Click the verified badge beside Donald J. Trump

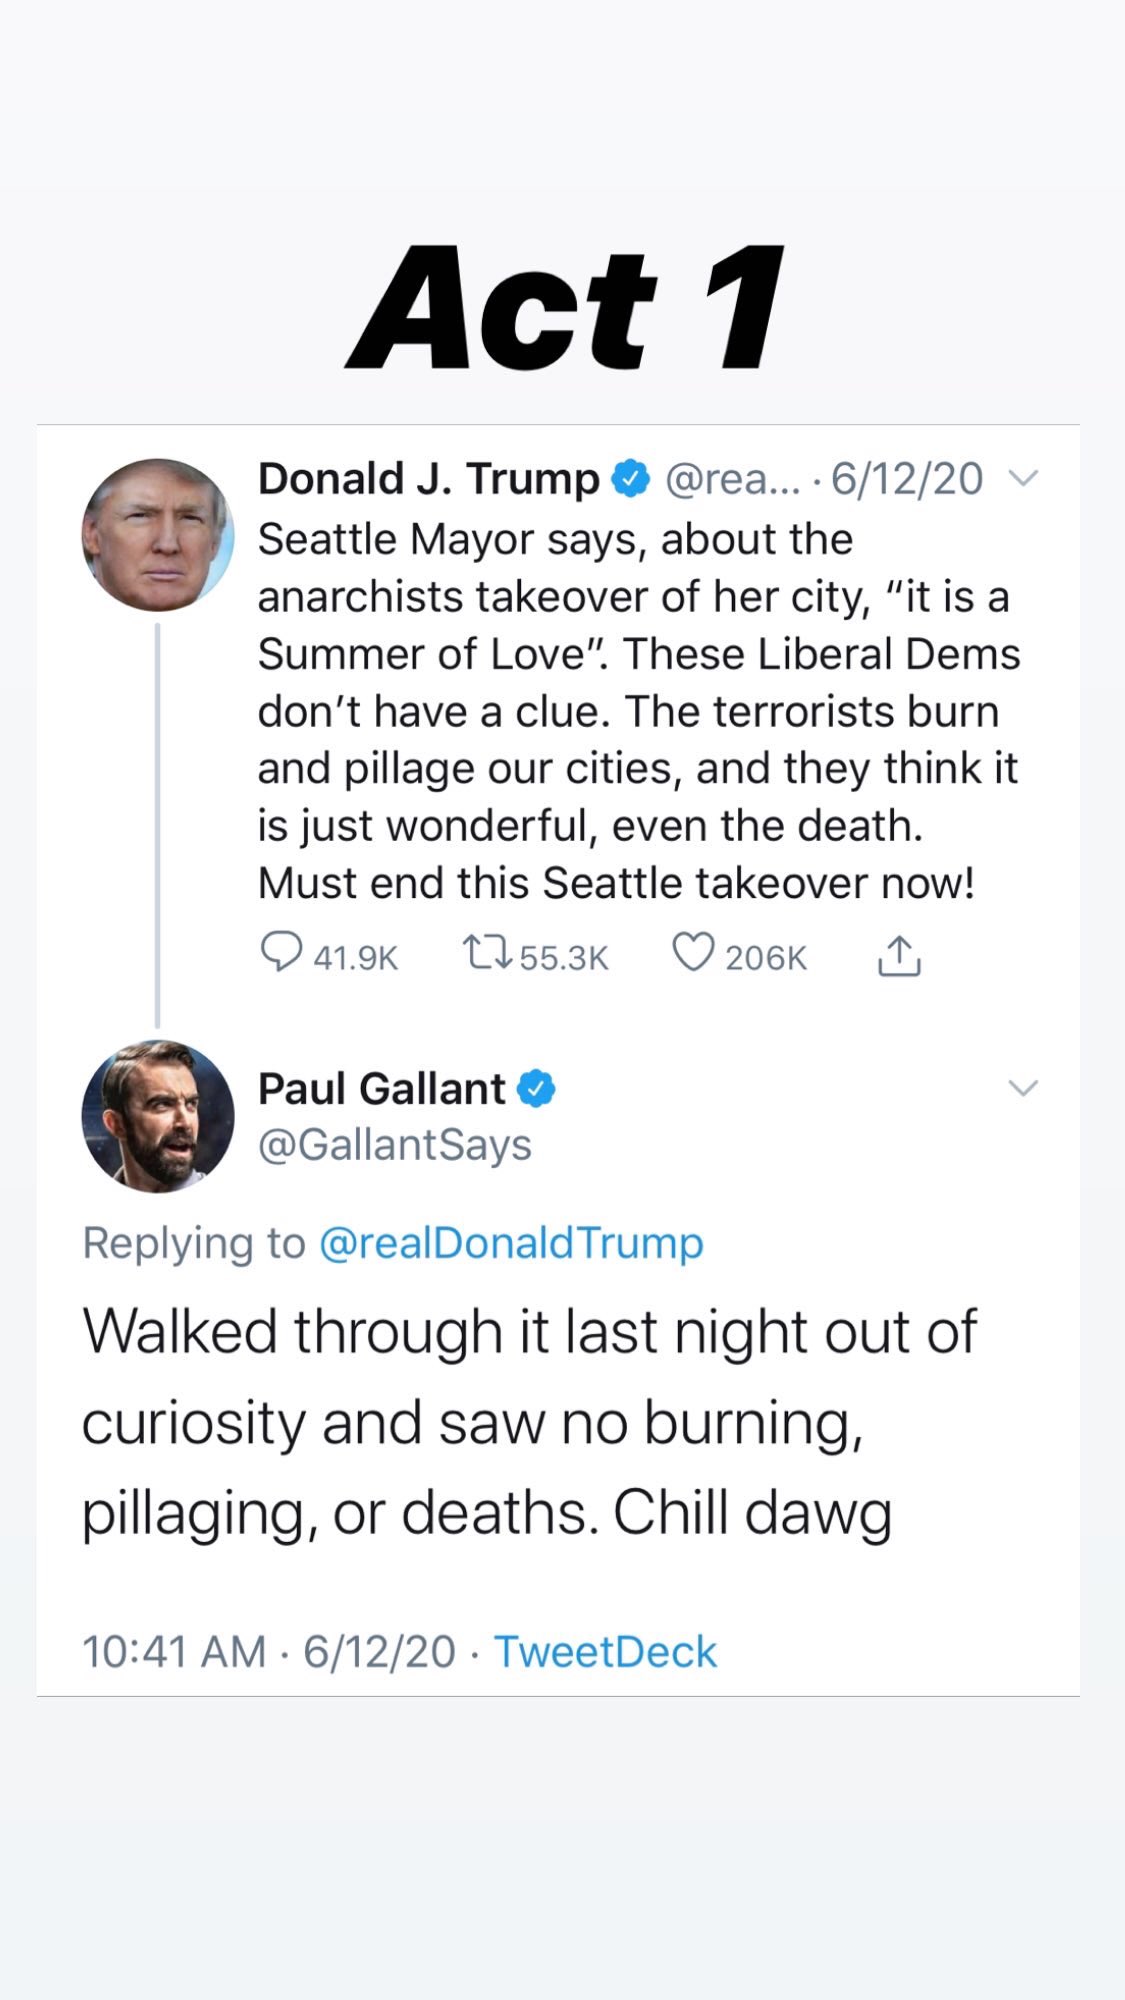pyautogui.click(x=630, y=479)
